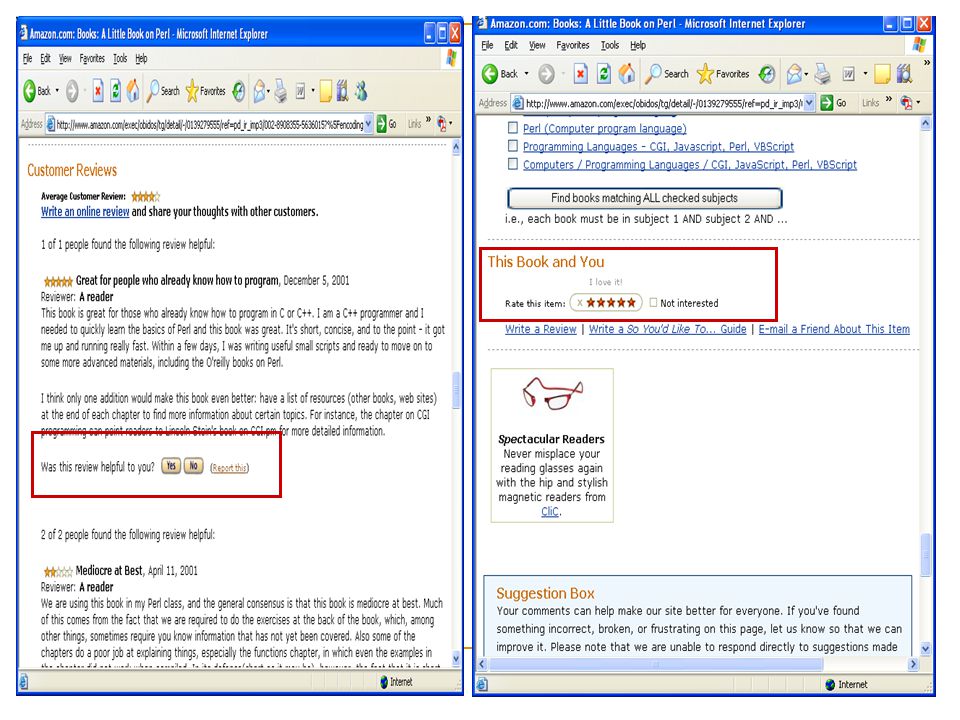Open View menu in right IE window
Viewport: 960px width, 720px height.
[x=537, y=45]
